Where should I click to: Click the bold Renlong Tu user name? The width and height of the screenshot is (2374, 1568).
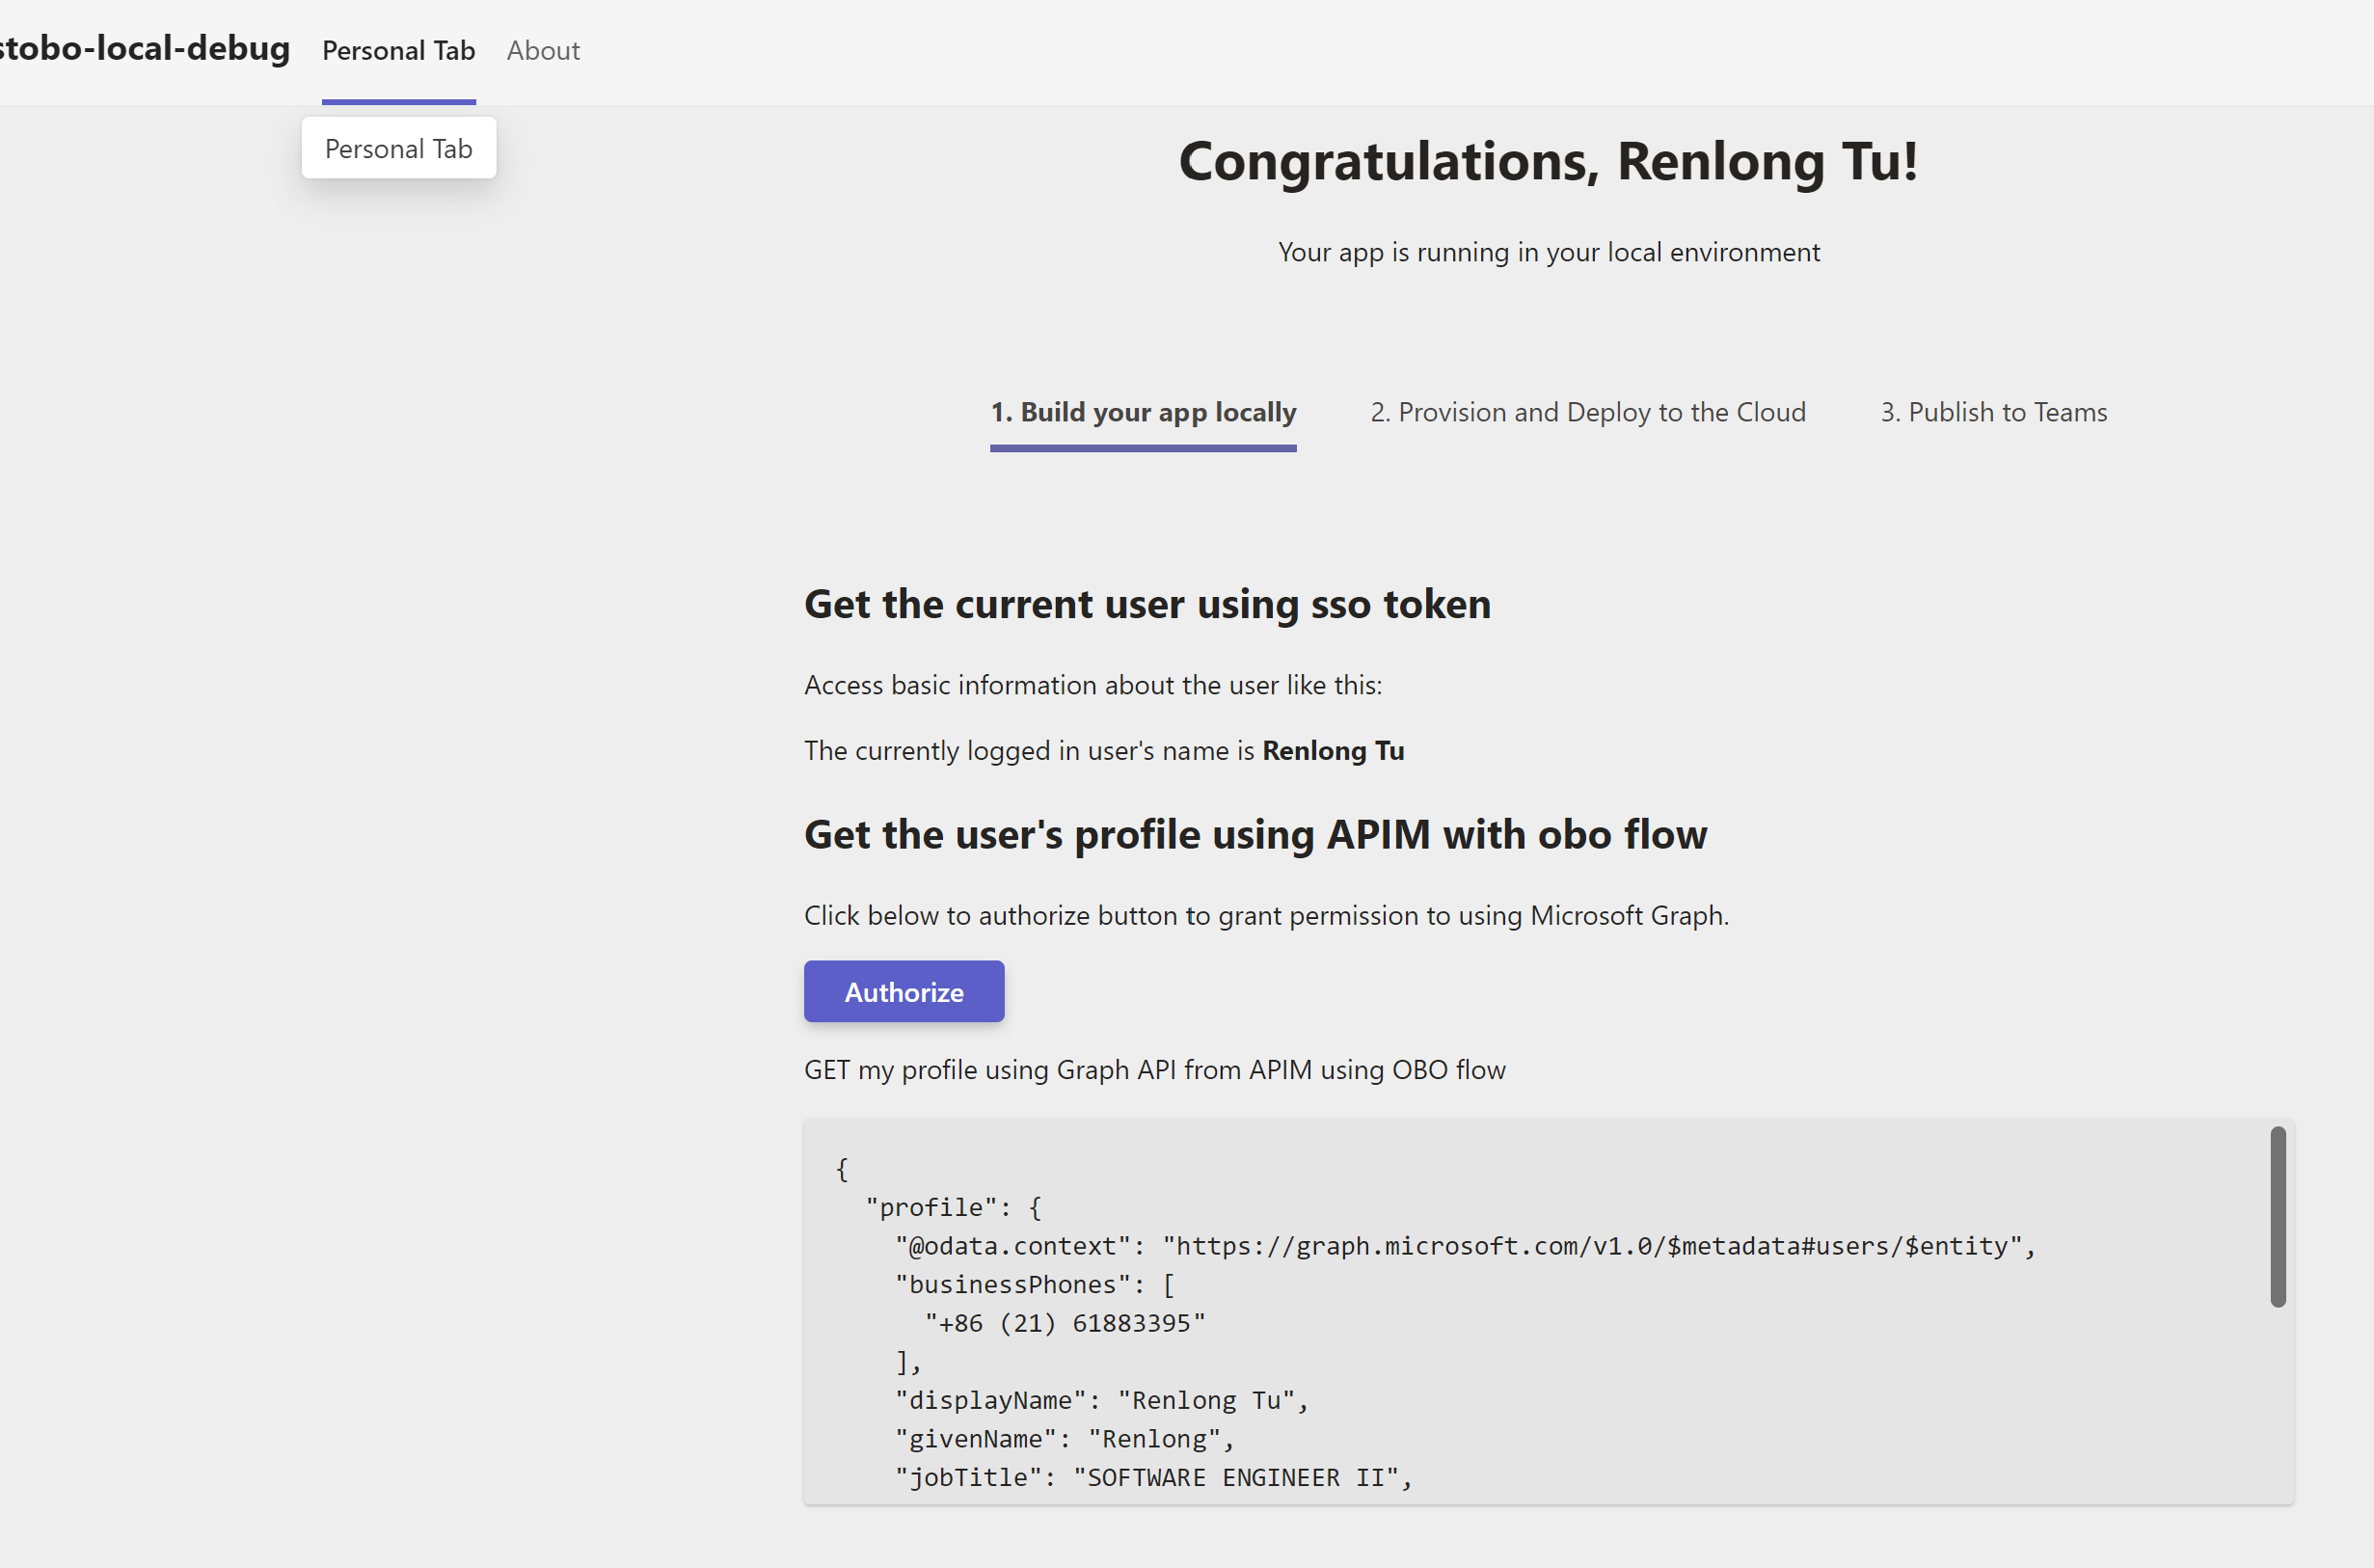pyautogui.click(x=1332, y=750)
